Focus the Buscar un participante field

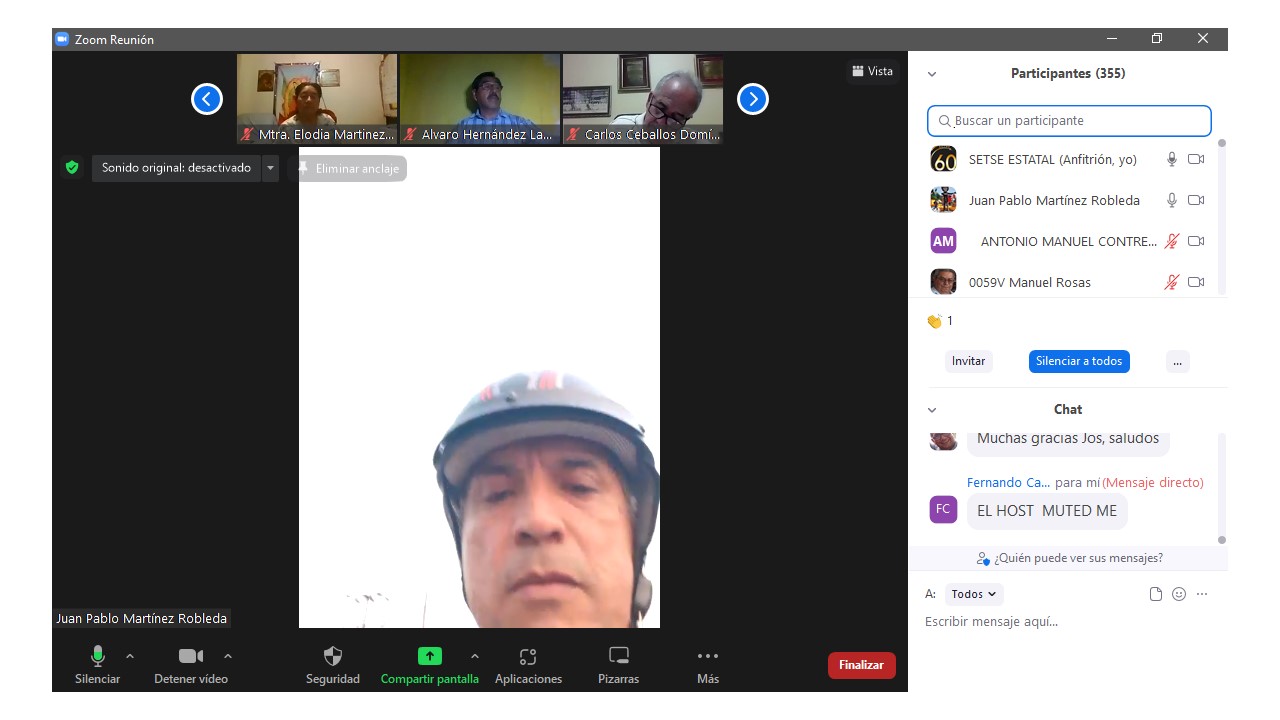tap(1069, 121)
